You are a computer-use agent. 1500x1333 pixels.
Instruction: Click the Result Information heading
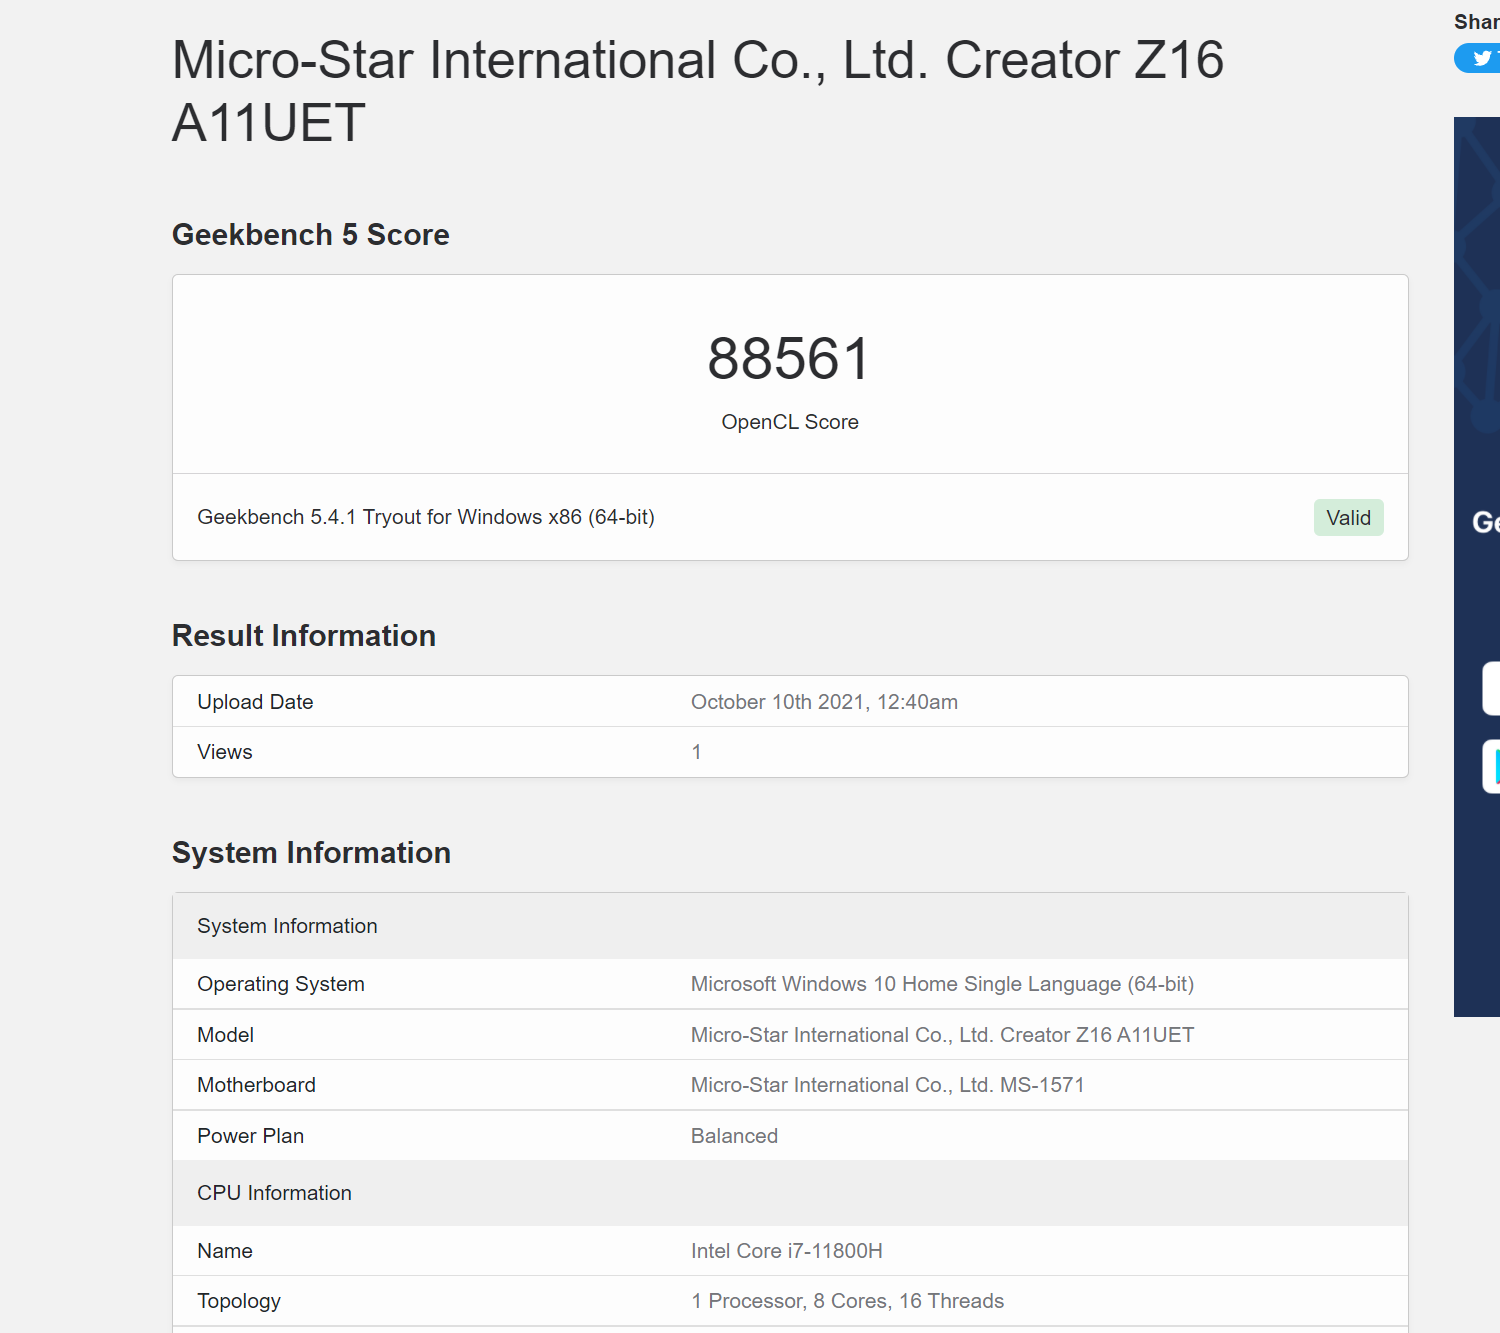[304, 636]
